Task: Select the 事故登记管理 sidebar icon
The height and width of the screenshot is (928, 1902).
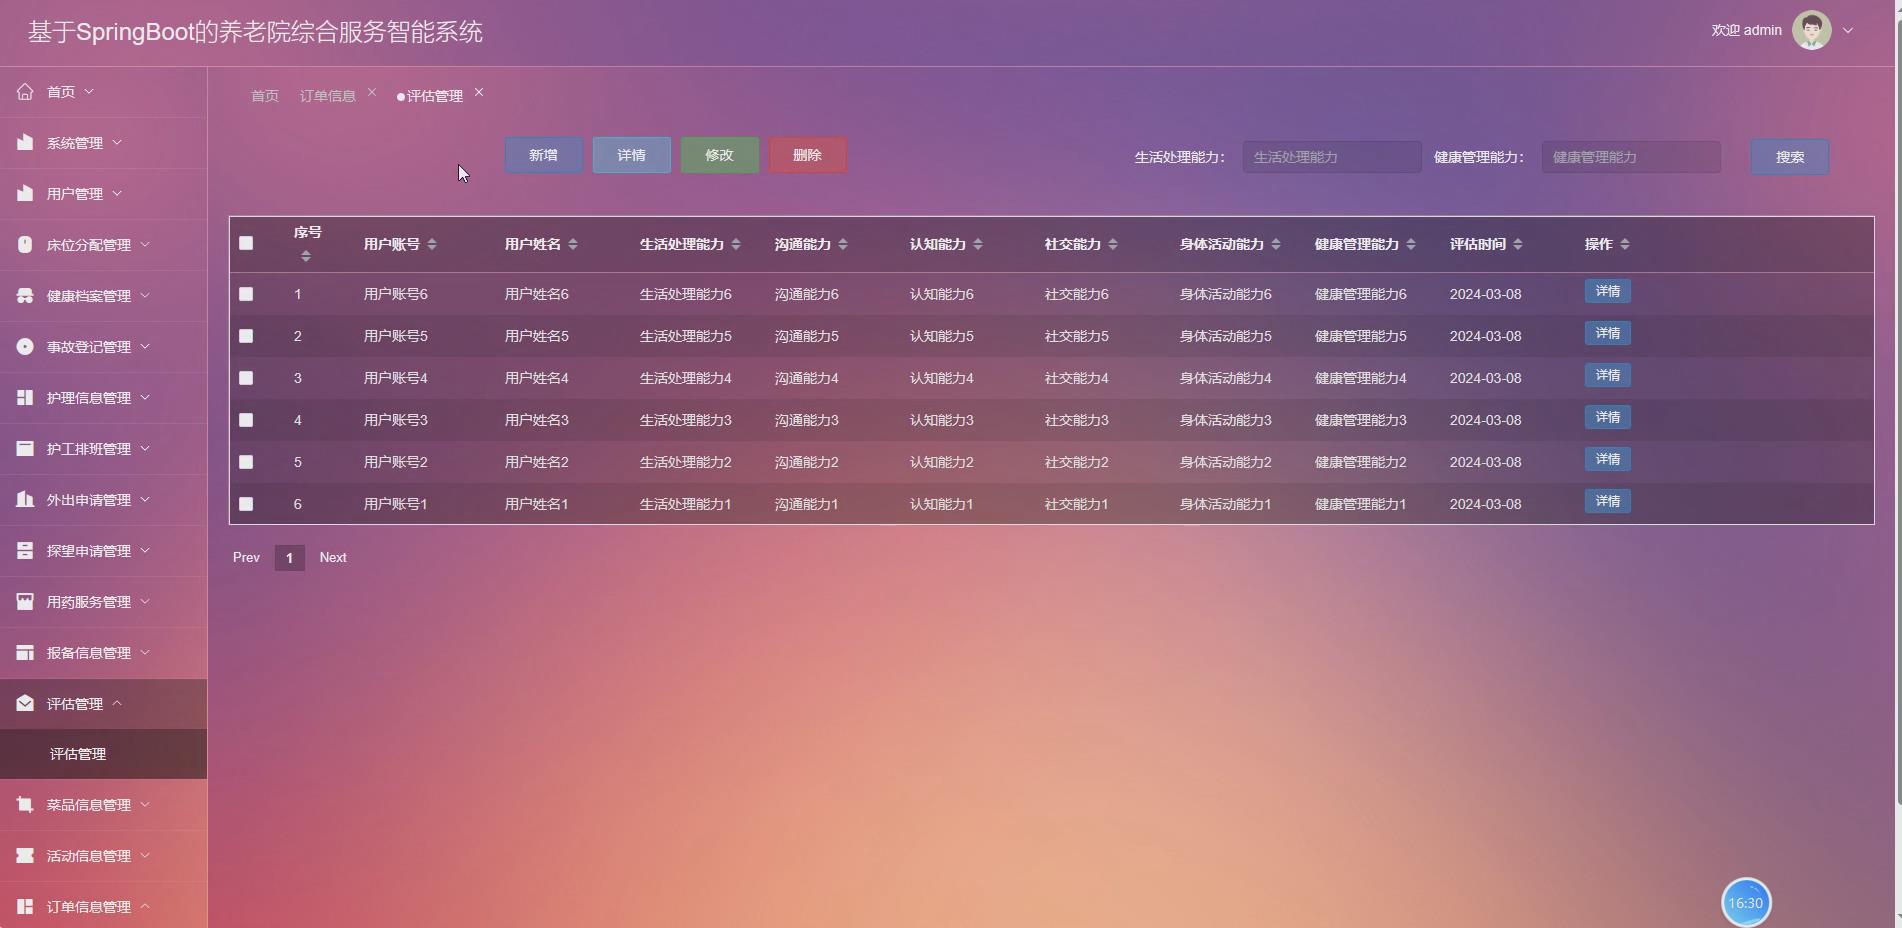Action: pyautogui.click(x=25, y=346)
